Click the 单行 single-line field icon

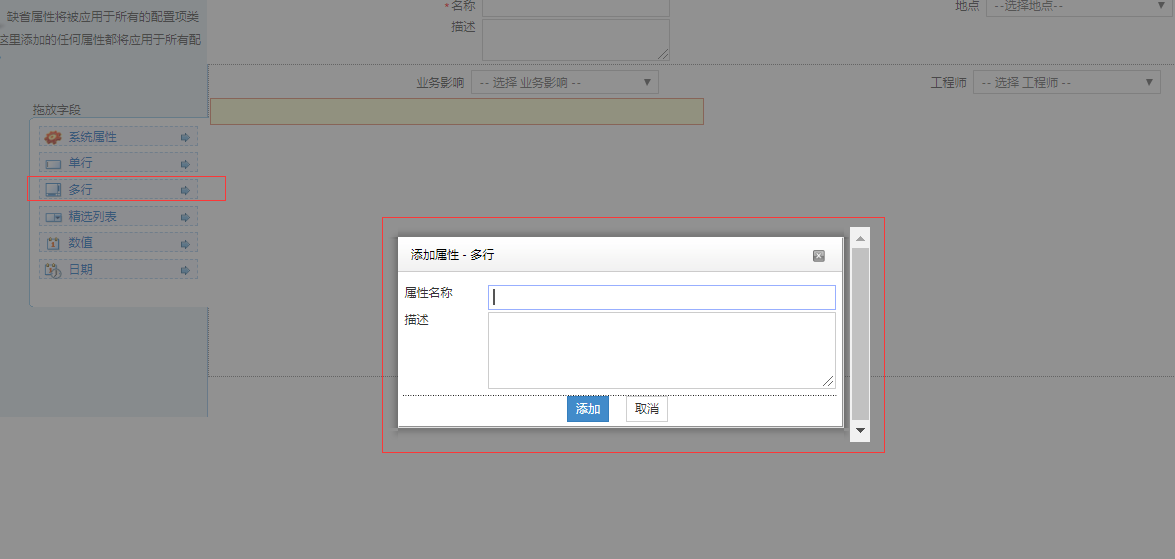tap(52, 164)
